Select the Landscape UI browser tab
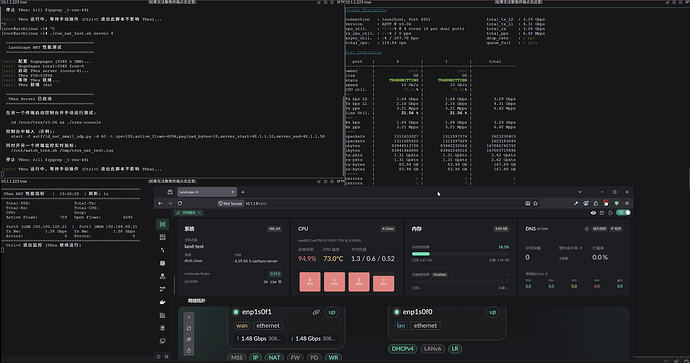This screenshot has height=363, width=690. (207, 192)
